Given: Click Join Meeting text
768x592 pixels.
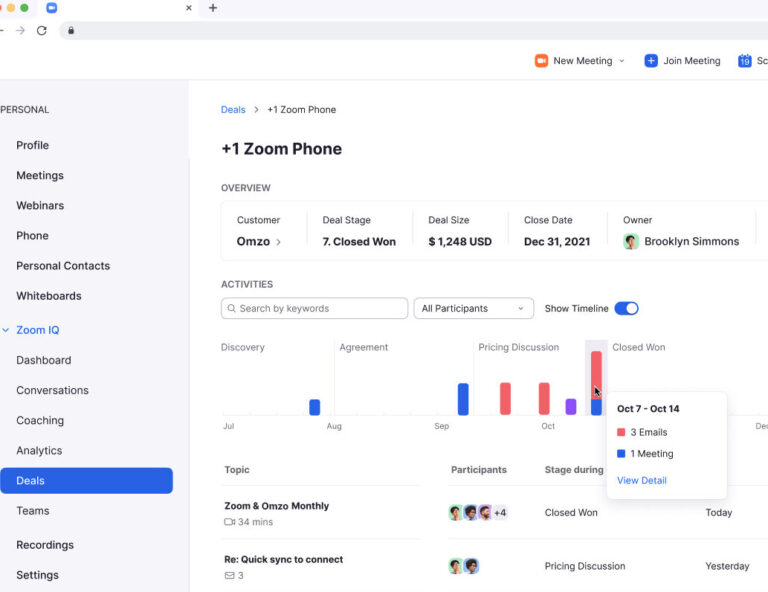Looking at the screenshot, I should pos(692,61).
